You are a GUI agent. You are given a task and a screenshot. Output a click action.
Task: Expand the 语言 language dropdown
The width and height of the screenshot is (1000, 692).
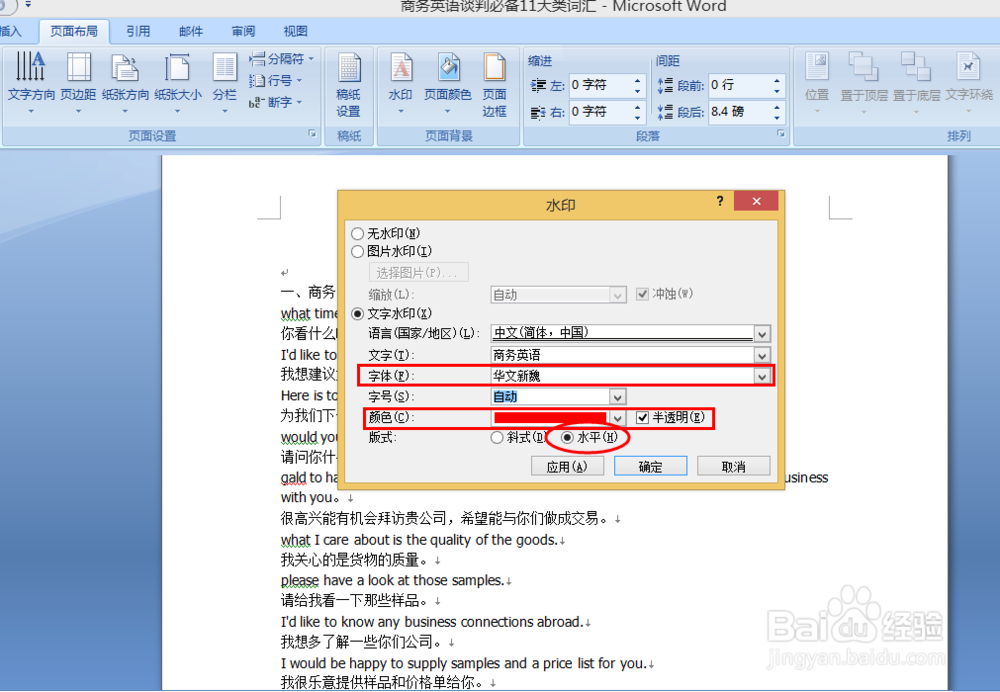(761, 334)
